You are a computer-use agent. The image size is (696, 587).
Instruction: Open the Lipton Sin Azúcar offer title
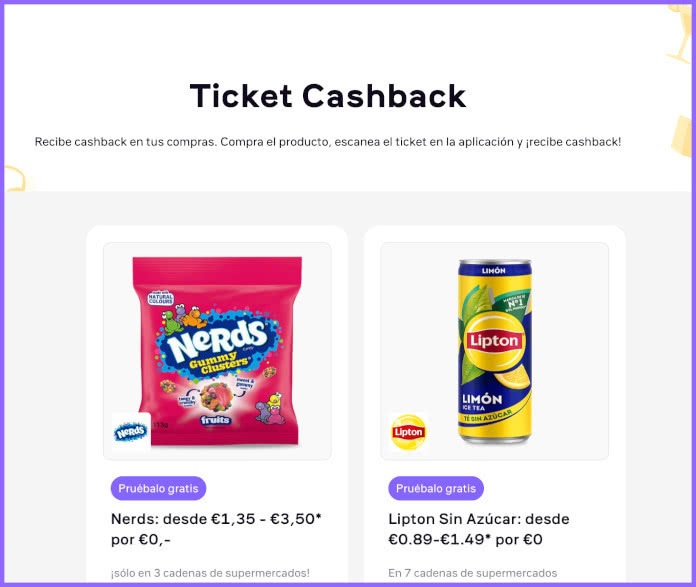point(479,529)
